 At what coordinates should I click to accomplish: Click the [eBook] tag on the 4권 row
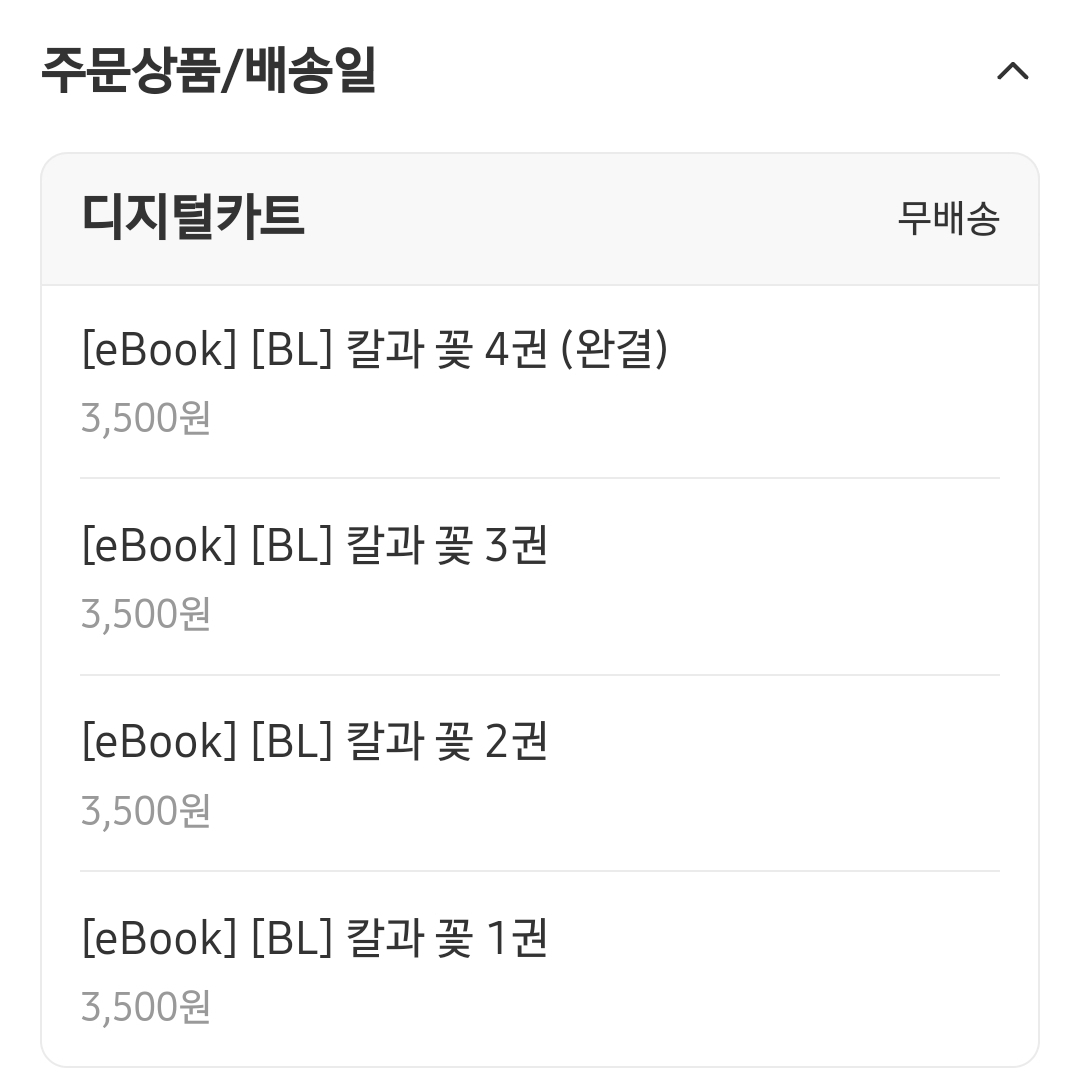tap(159, 349)
